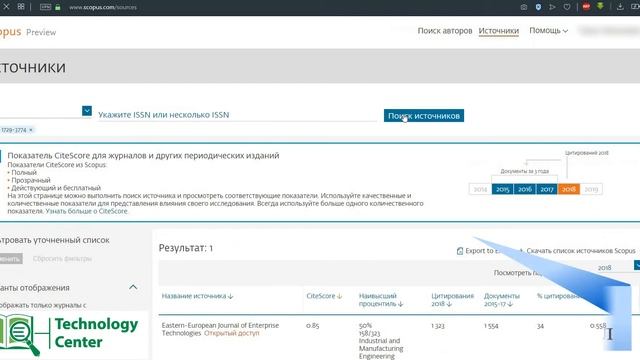Click the red ABP extension icon
Image resolution: width=640 pixels, height=360 pixels.
click(586, 7)
